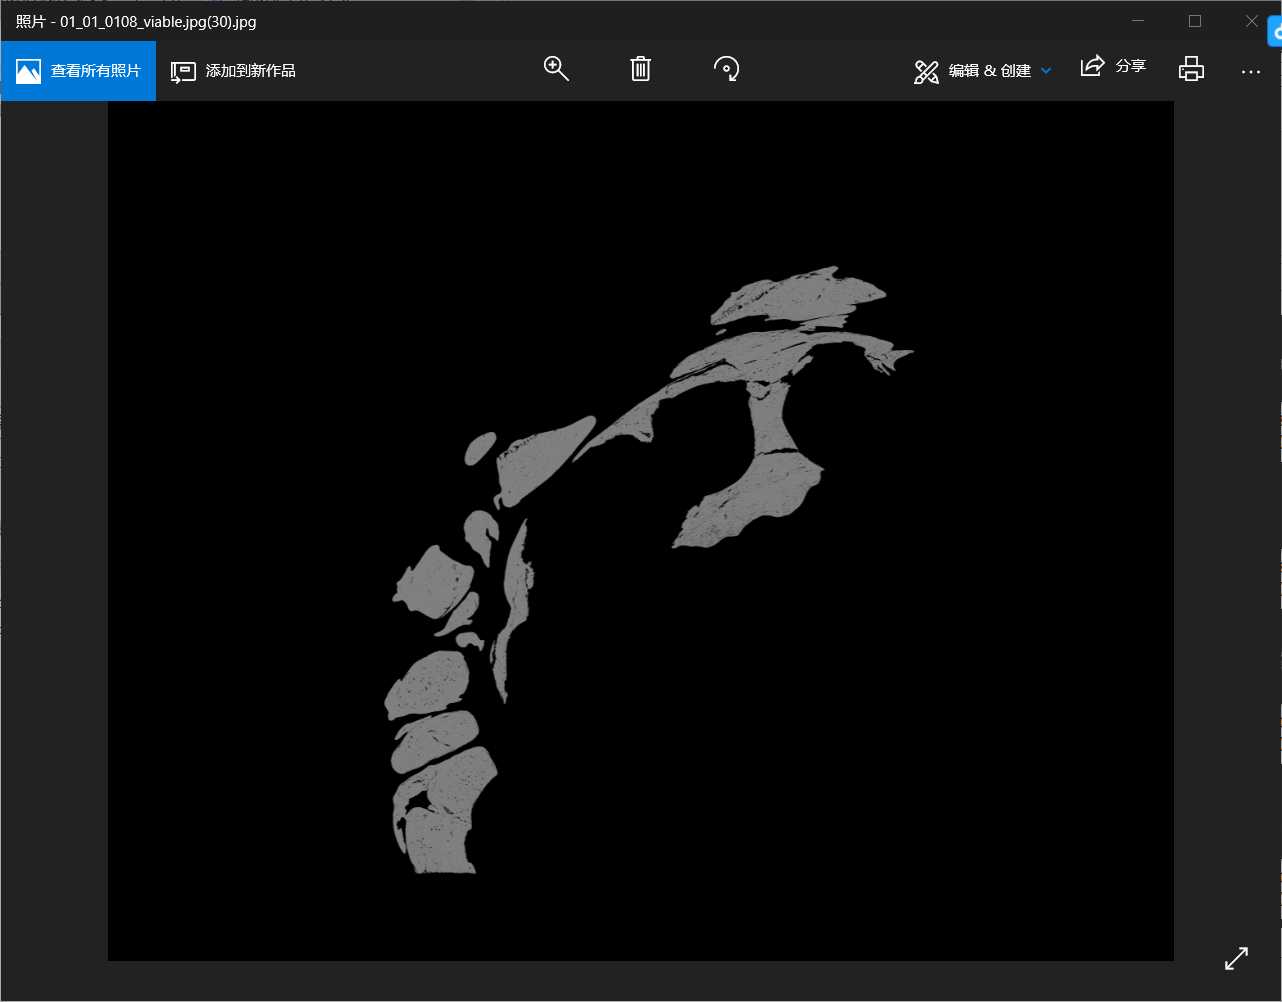
Task: Rotate the photo with rotate icon
Action: click(x=727, y=69)
